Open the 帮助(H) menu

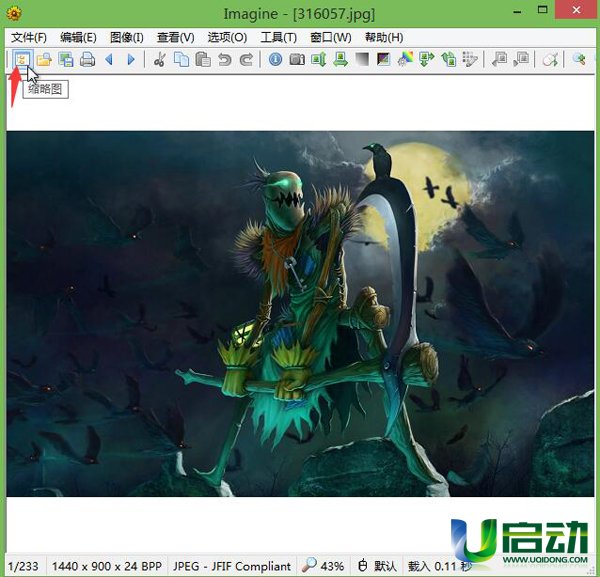384,37
